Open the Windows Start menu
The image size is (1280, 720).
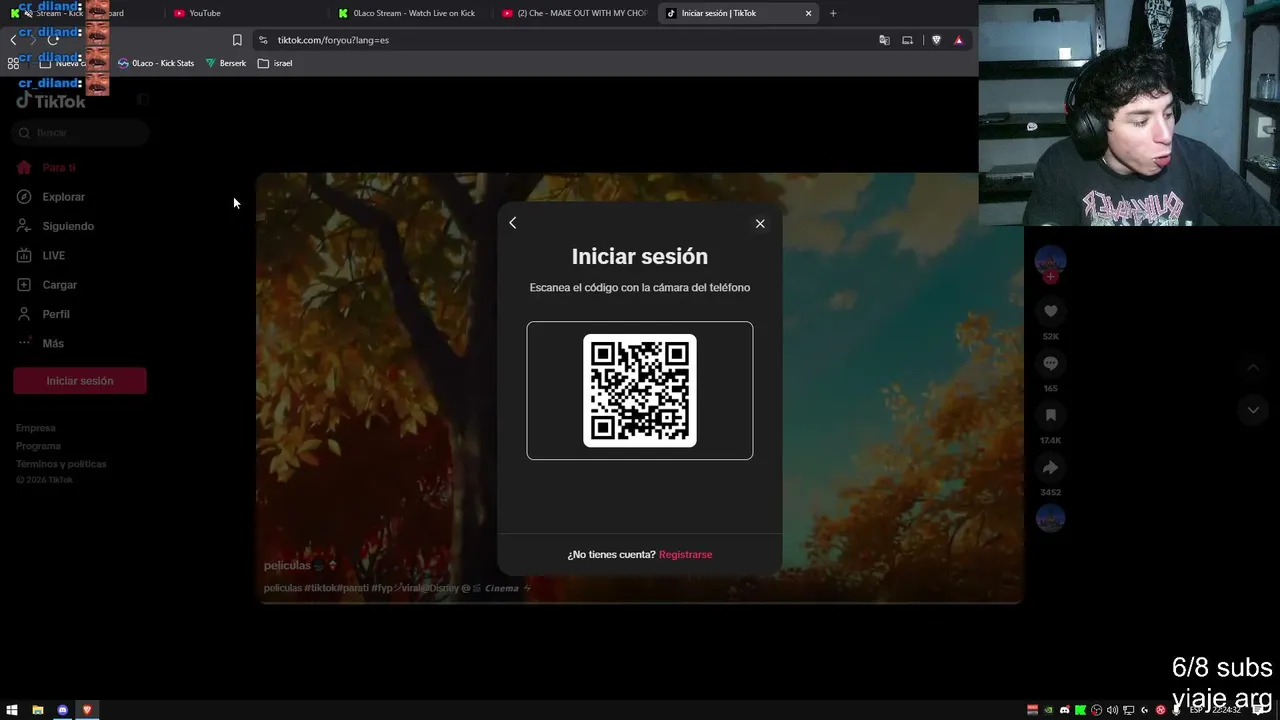(x=13, y=710)
